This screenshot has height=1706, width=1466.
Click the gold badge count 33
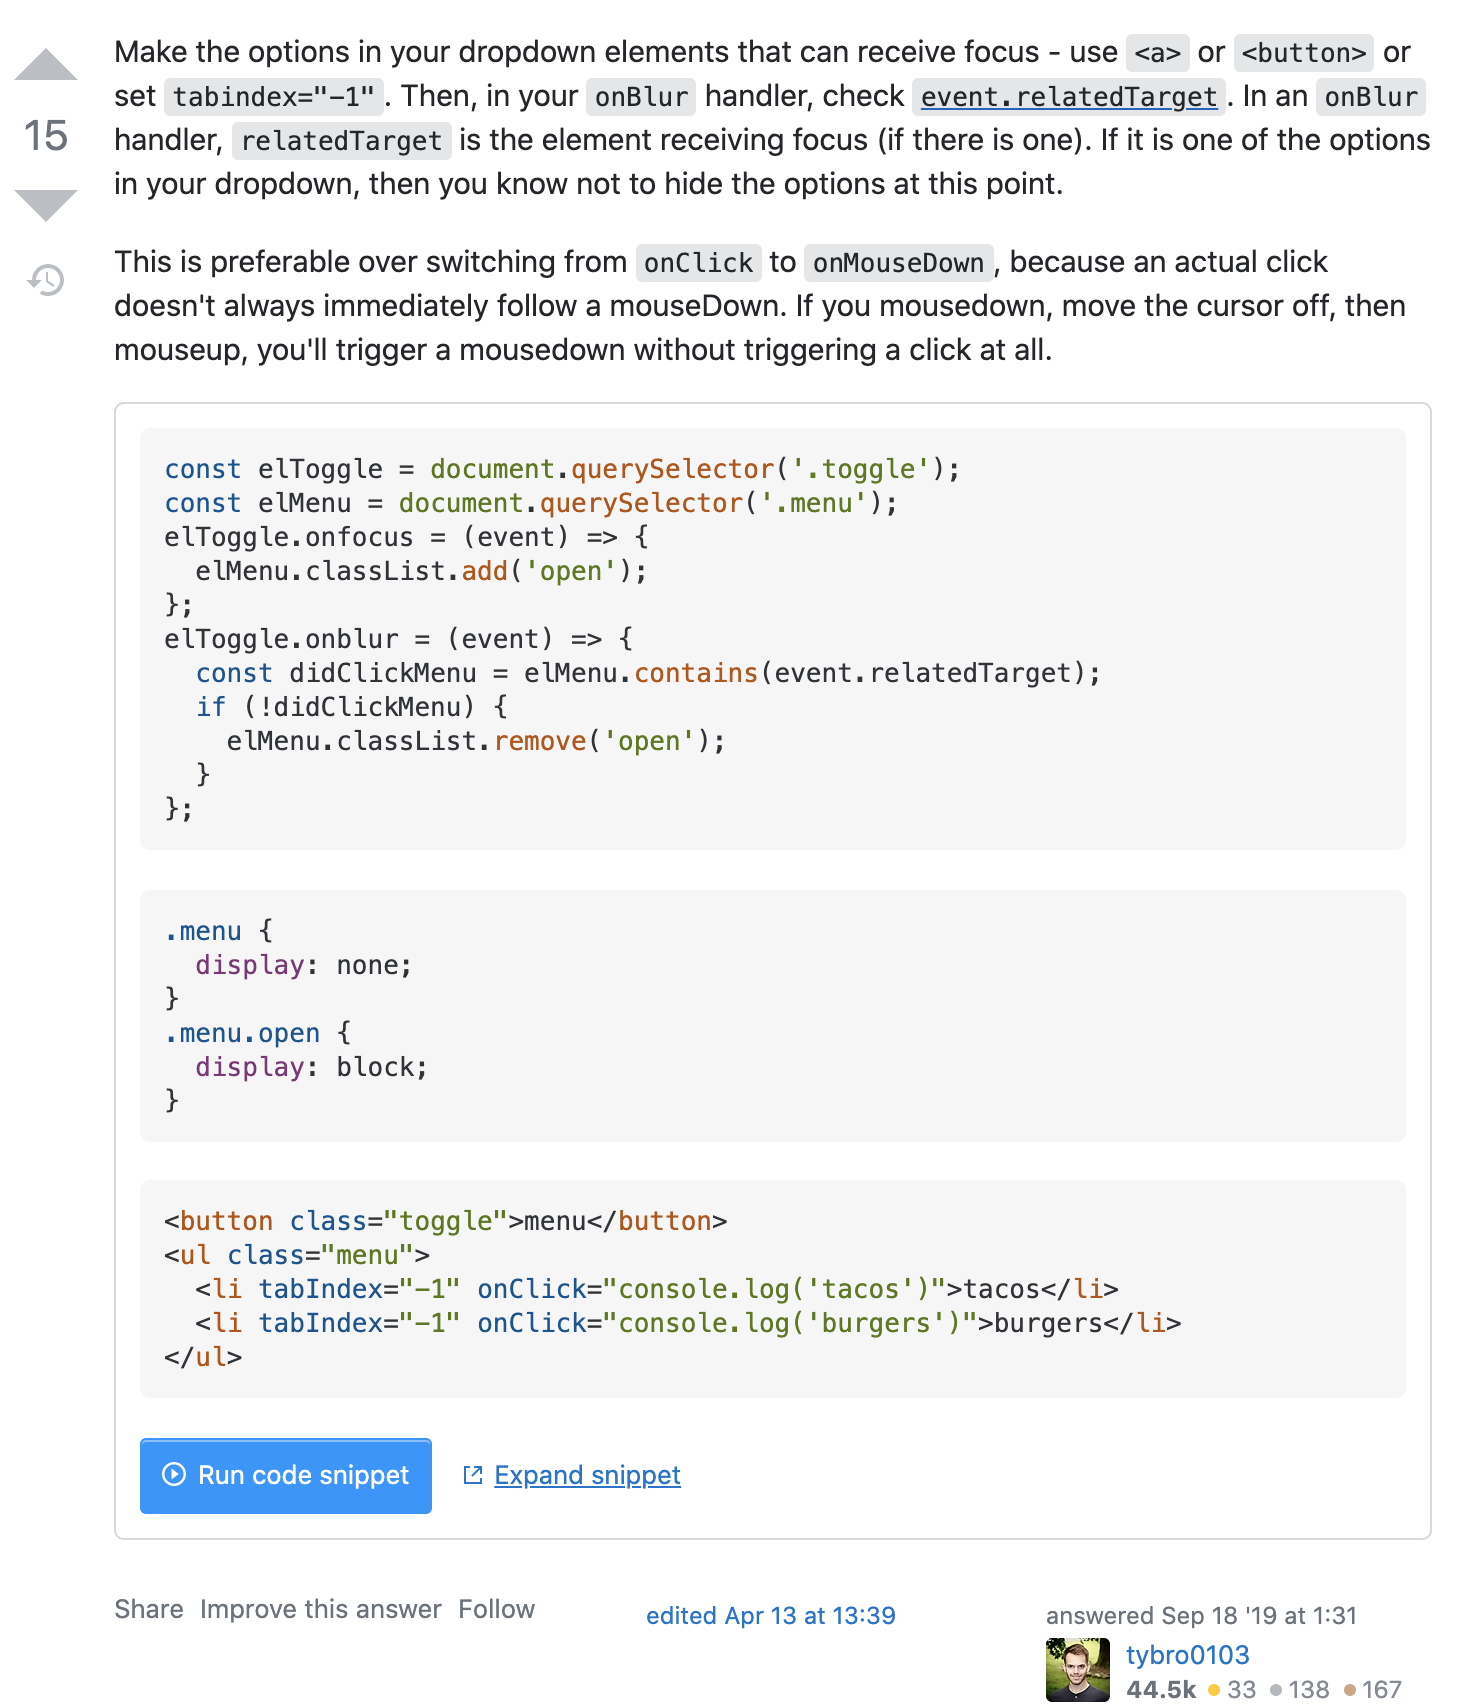pos(1241,1689)
